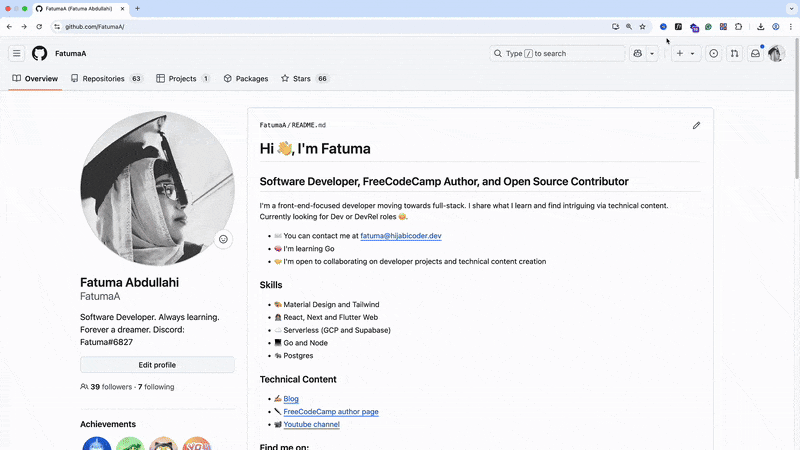Open the notifications inbox icon

tap(755, 53)
